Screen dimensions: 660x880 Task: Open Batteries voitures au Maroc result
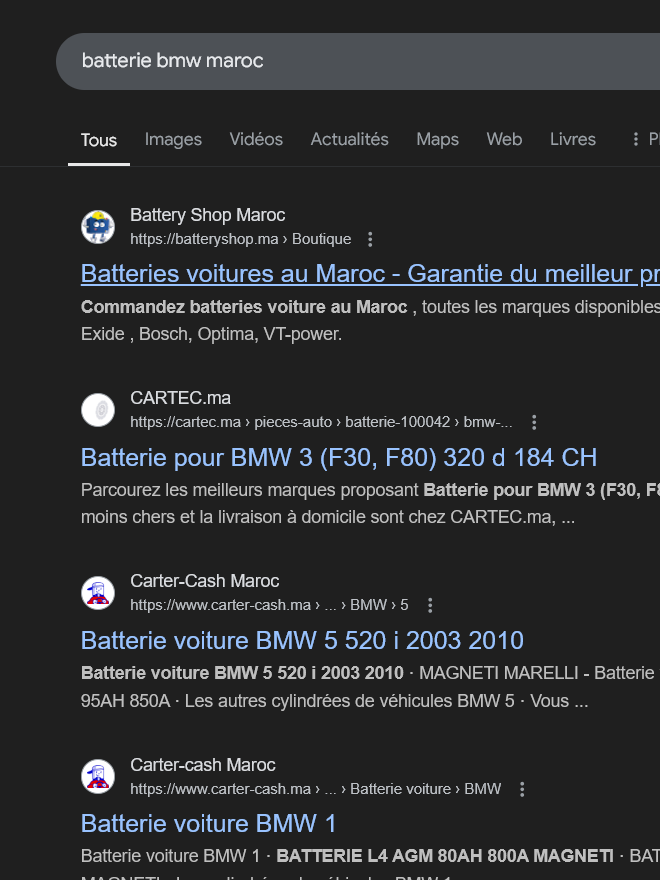pyautogui.click(x=370, y=274)
